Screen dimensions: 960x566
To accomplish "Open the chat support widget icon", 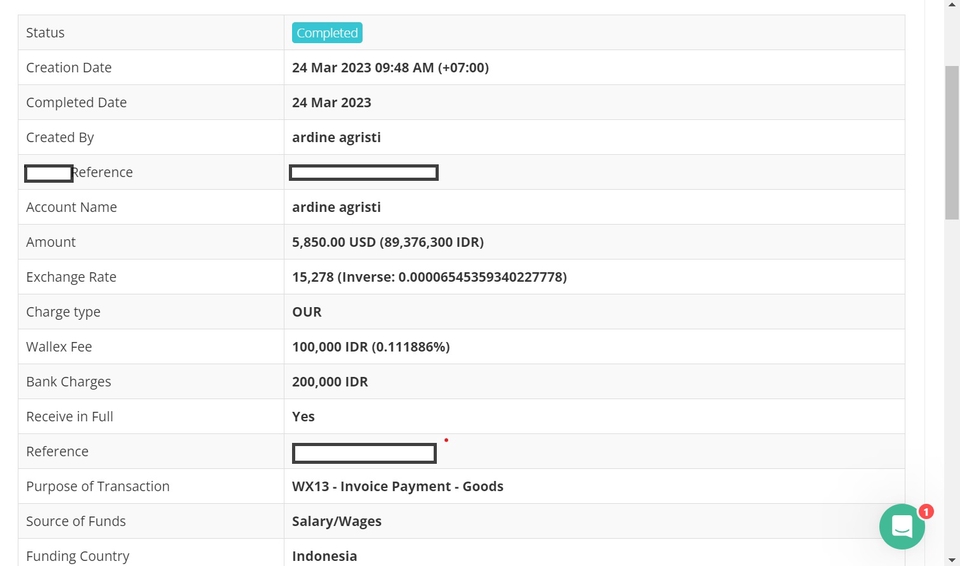I will point(902,526).
